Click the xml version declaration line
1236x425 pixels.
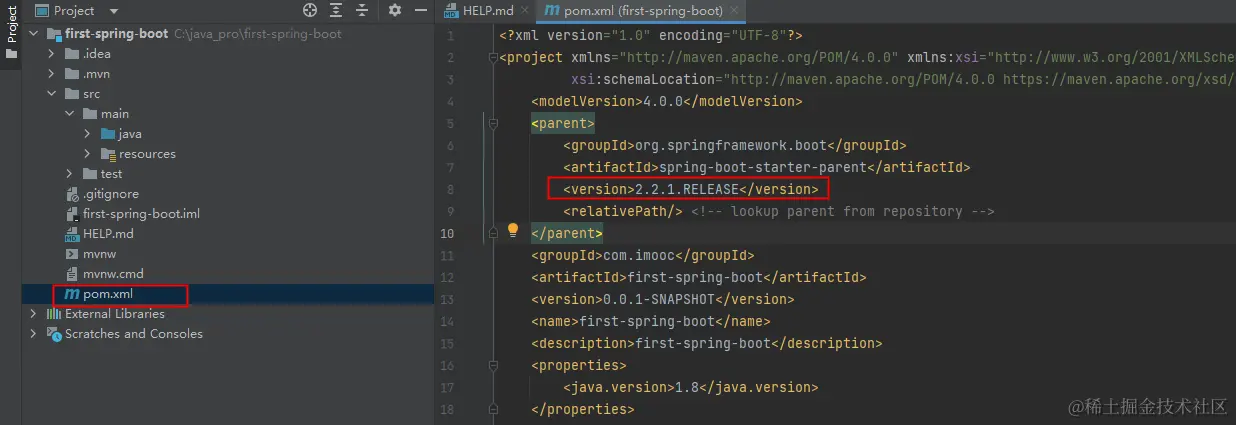(651, 36)
